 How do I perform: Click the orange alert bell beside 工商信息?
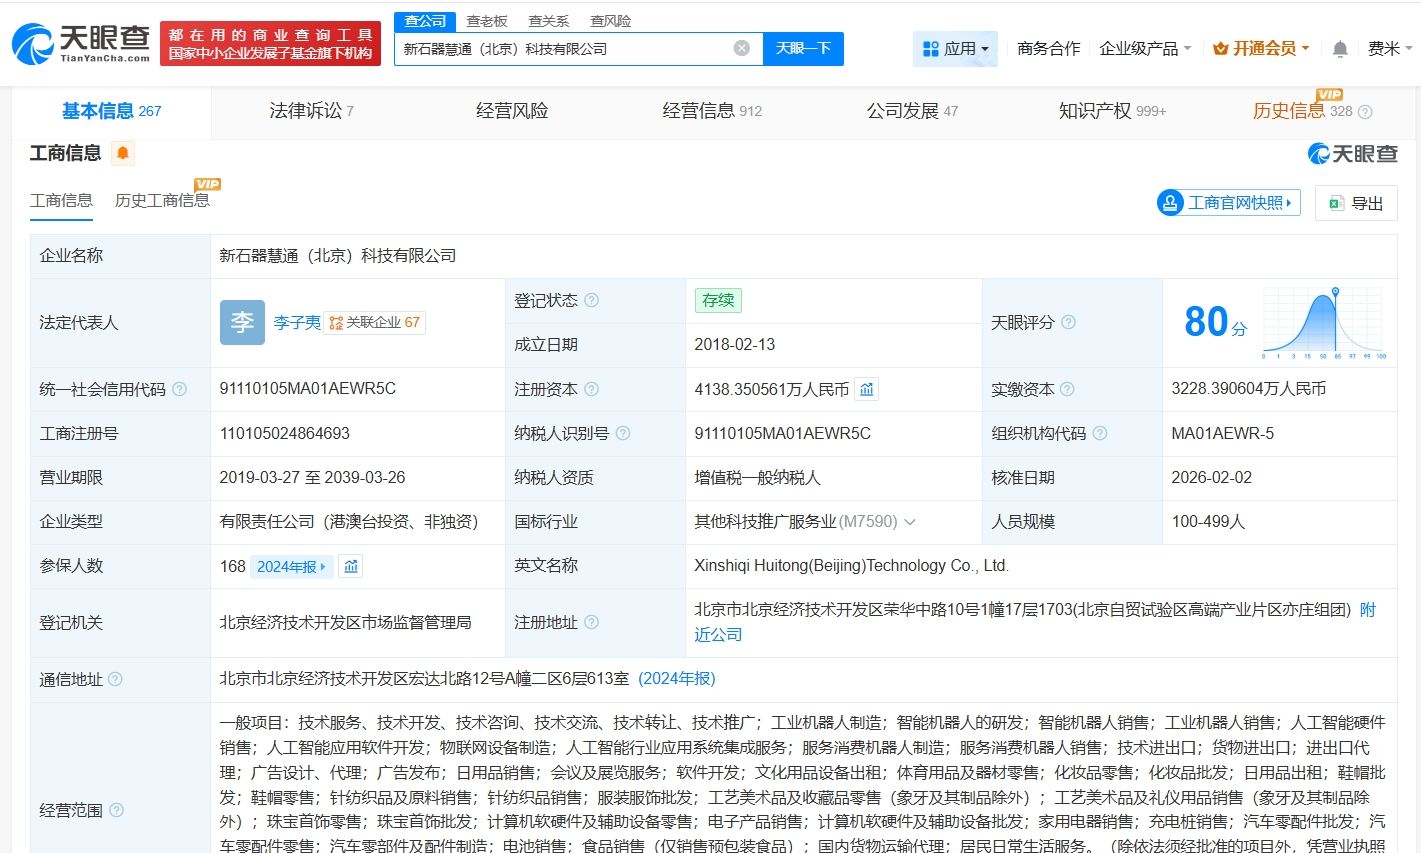[123, 153]
